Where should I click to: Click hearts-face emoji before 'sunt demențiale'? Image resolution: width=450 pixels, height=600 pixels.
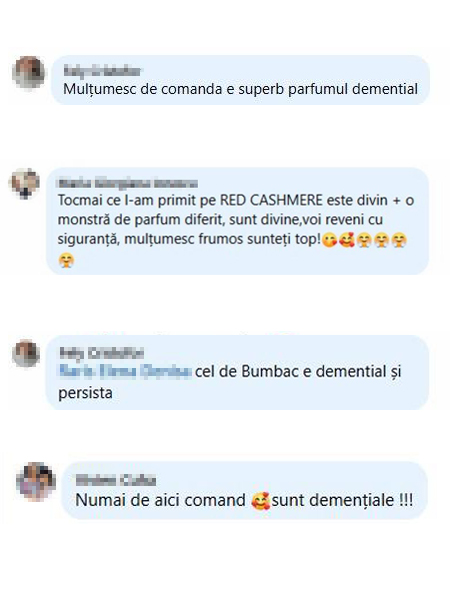tap(260, 501)
